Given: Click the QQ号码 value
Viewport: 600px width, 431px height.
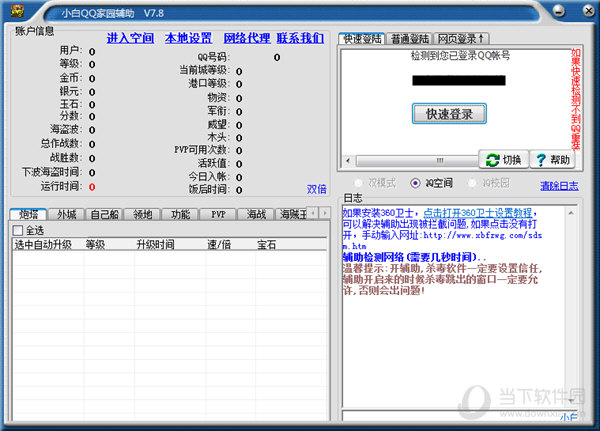Looking at the screenshot, I should point(277,57).
